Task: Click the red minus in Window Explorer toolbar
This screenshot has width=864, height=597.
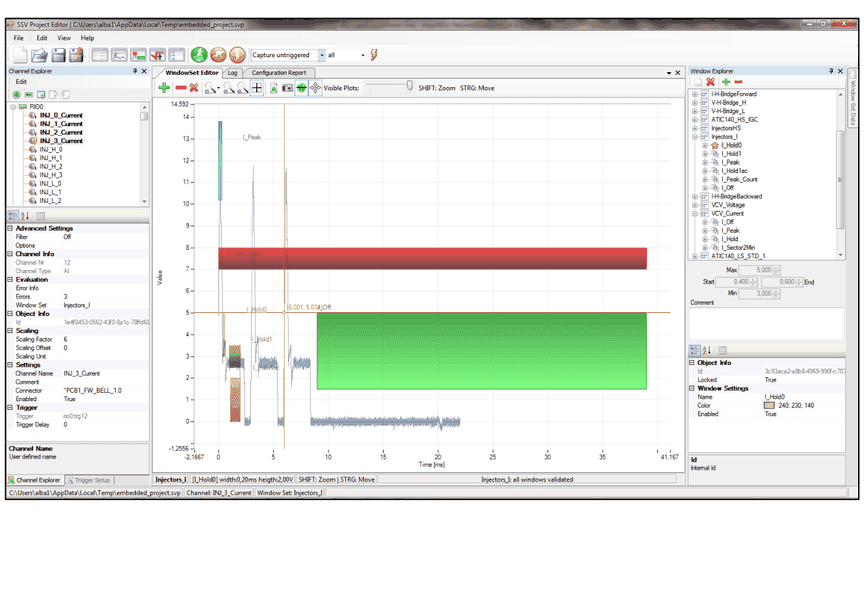Action: coord(738,82)
